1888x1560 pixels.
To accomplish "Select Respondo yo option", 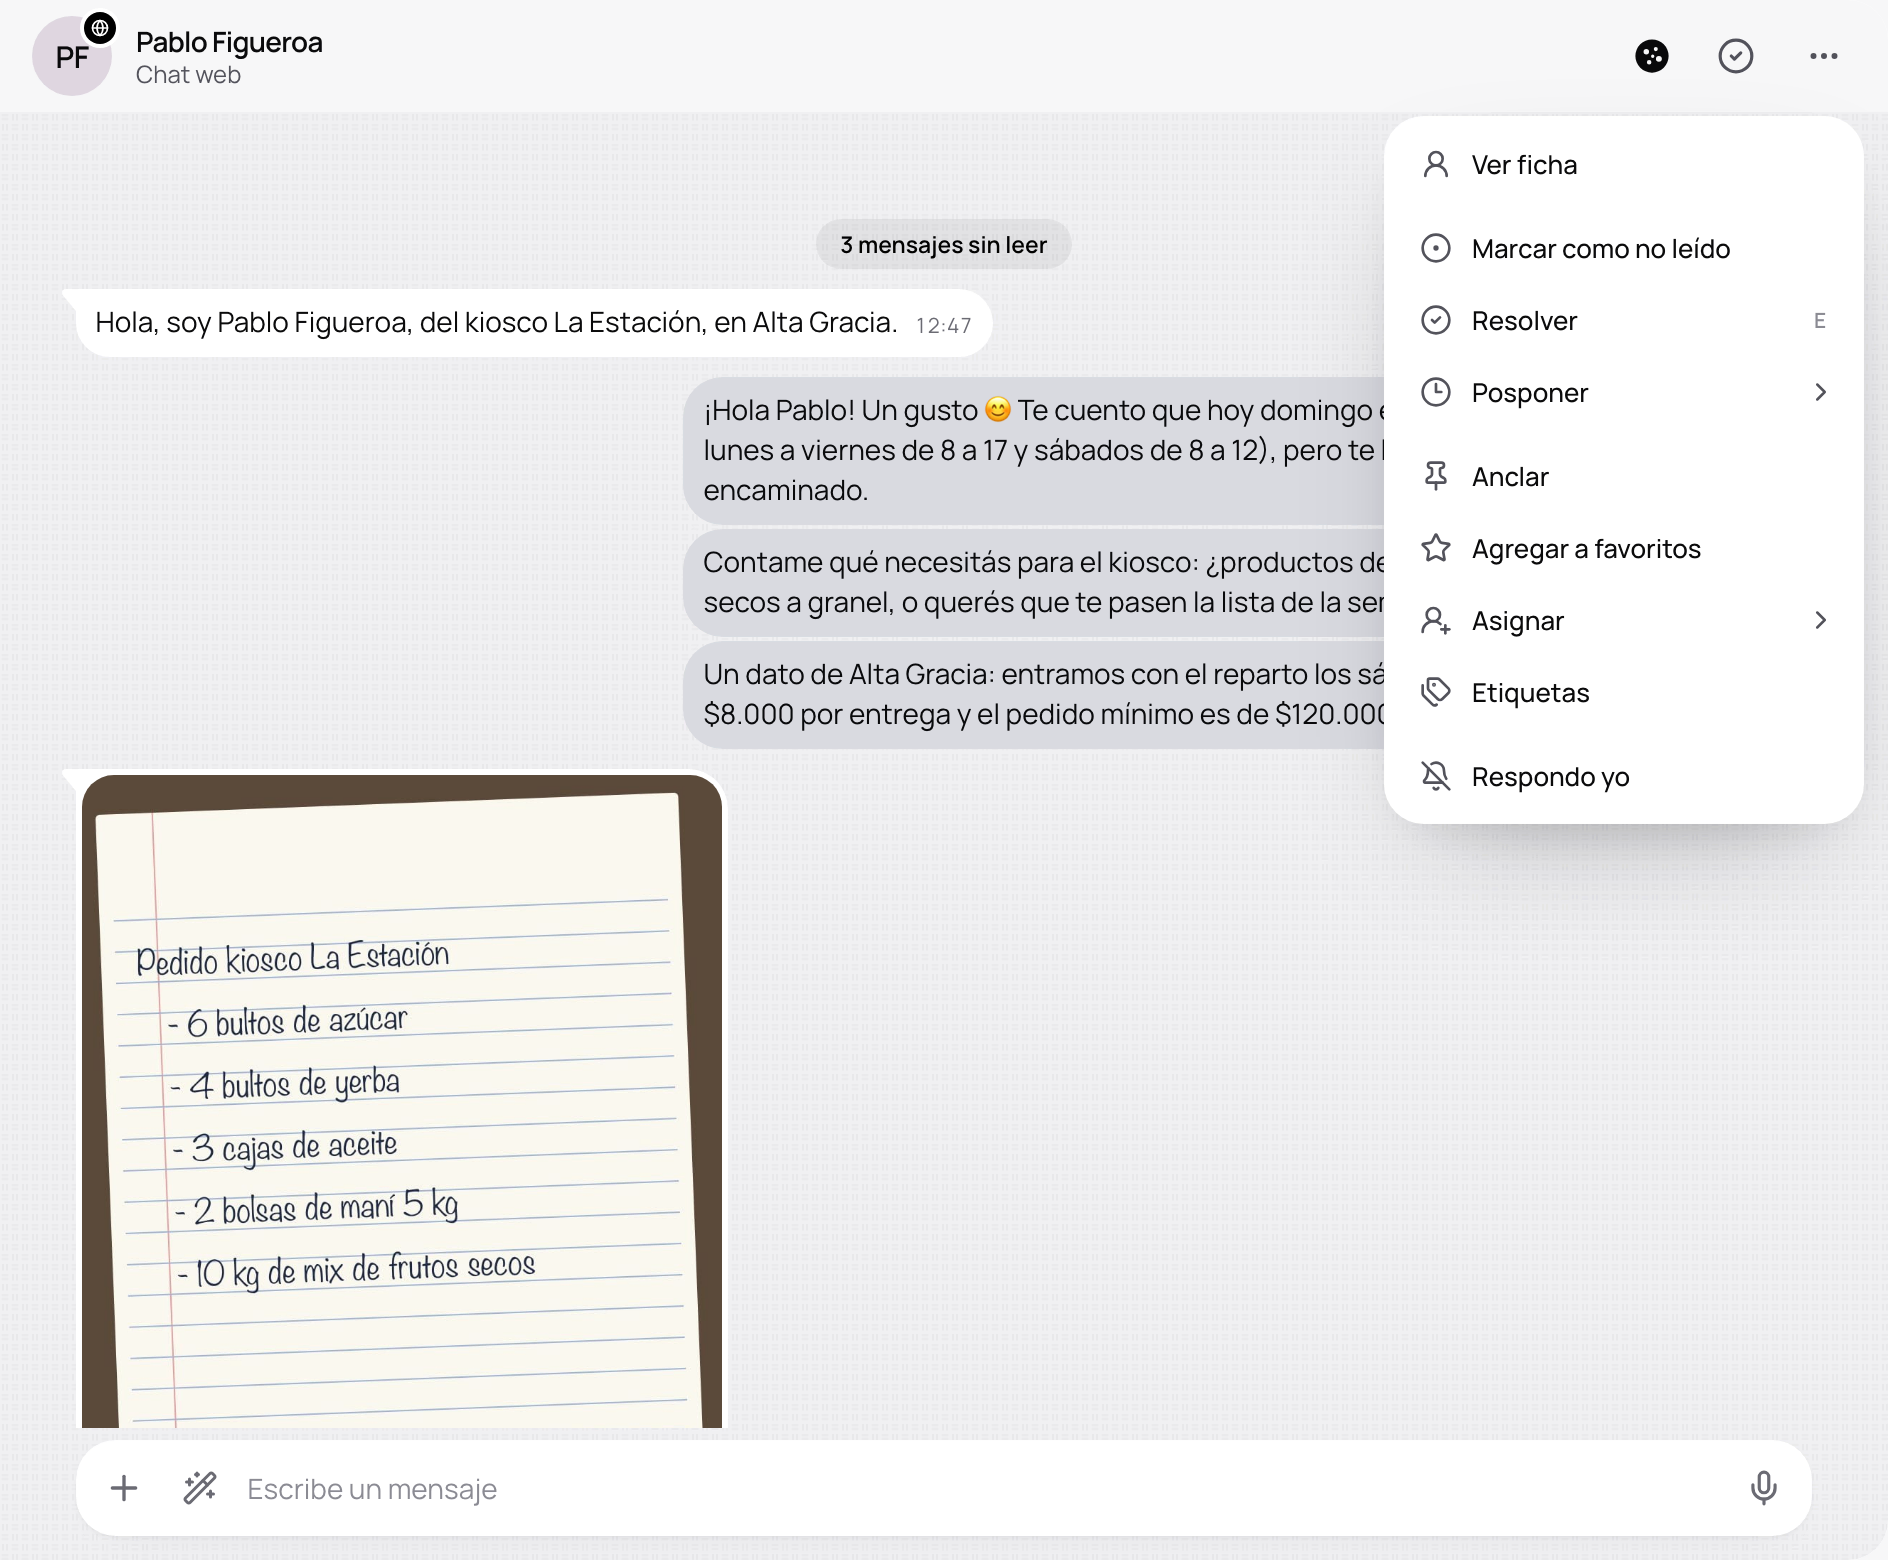I will pos(1624,776).
